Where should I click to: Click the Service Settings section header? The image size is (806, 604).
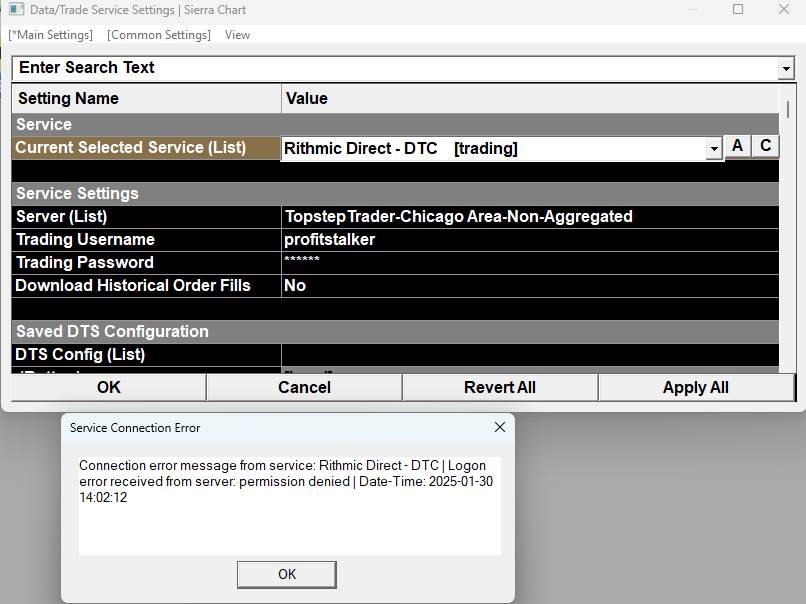coord(395,194)
